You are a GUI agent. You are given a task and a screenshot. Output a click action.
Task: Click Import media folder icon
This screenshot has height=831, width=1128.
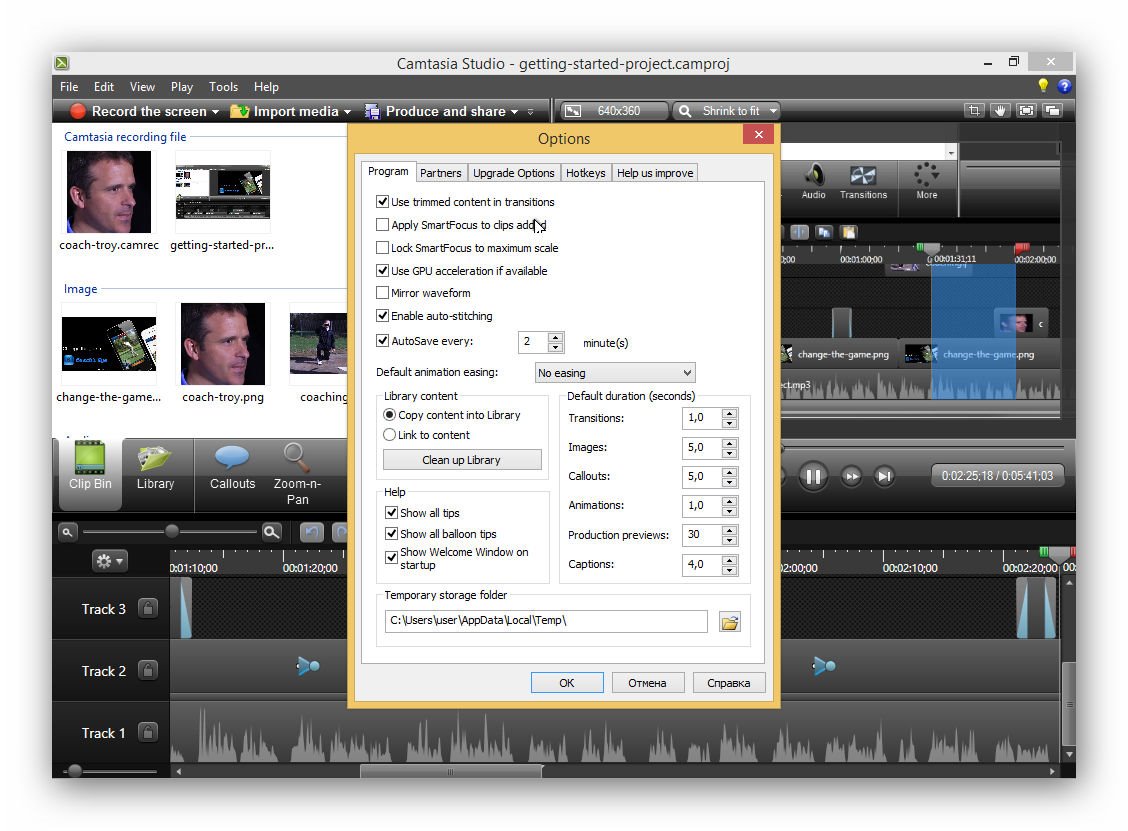(x=240, y=111)
